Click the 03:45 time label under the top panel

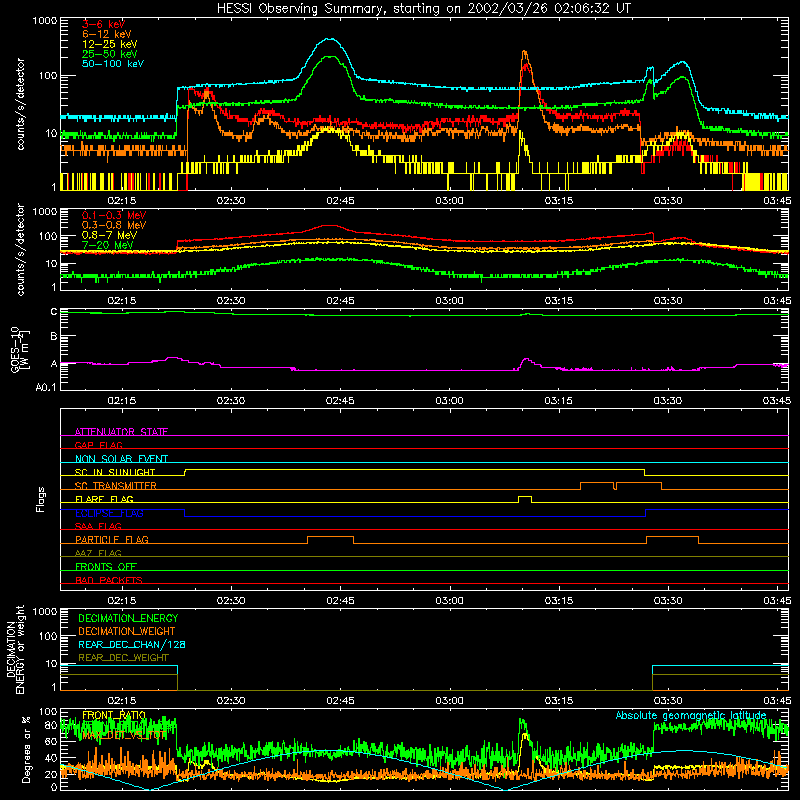pyautogui.click(x=777, y=201)
